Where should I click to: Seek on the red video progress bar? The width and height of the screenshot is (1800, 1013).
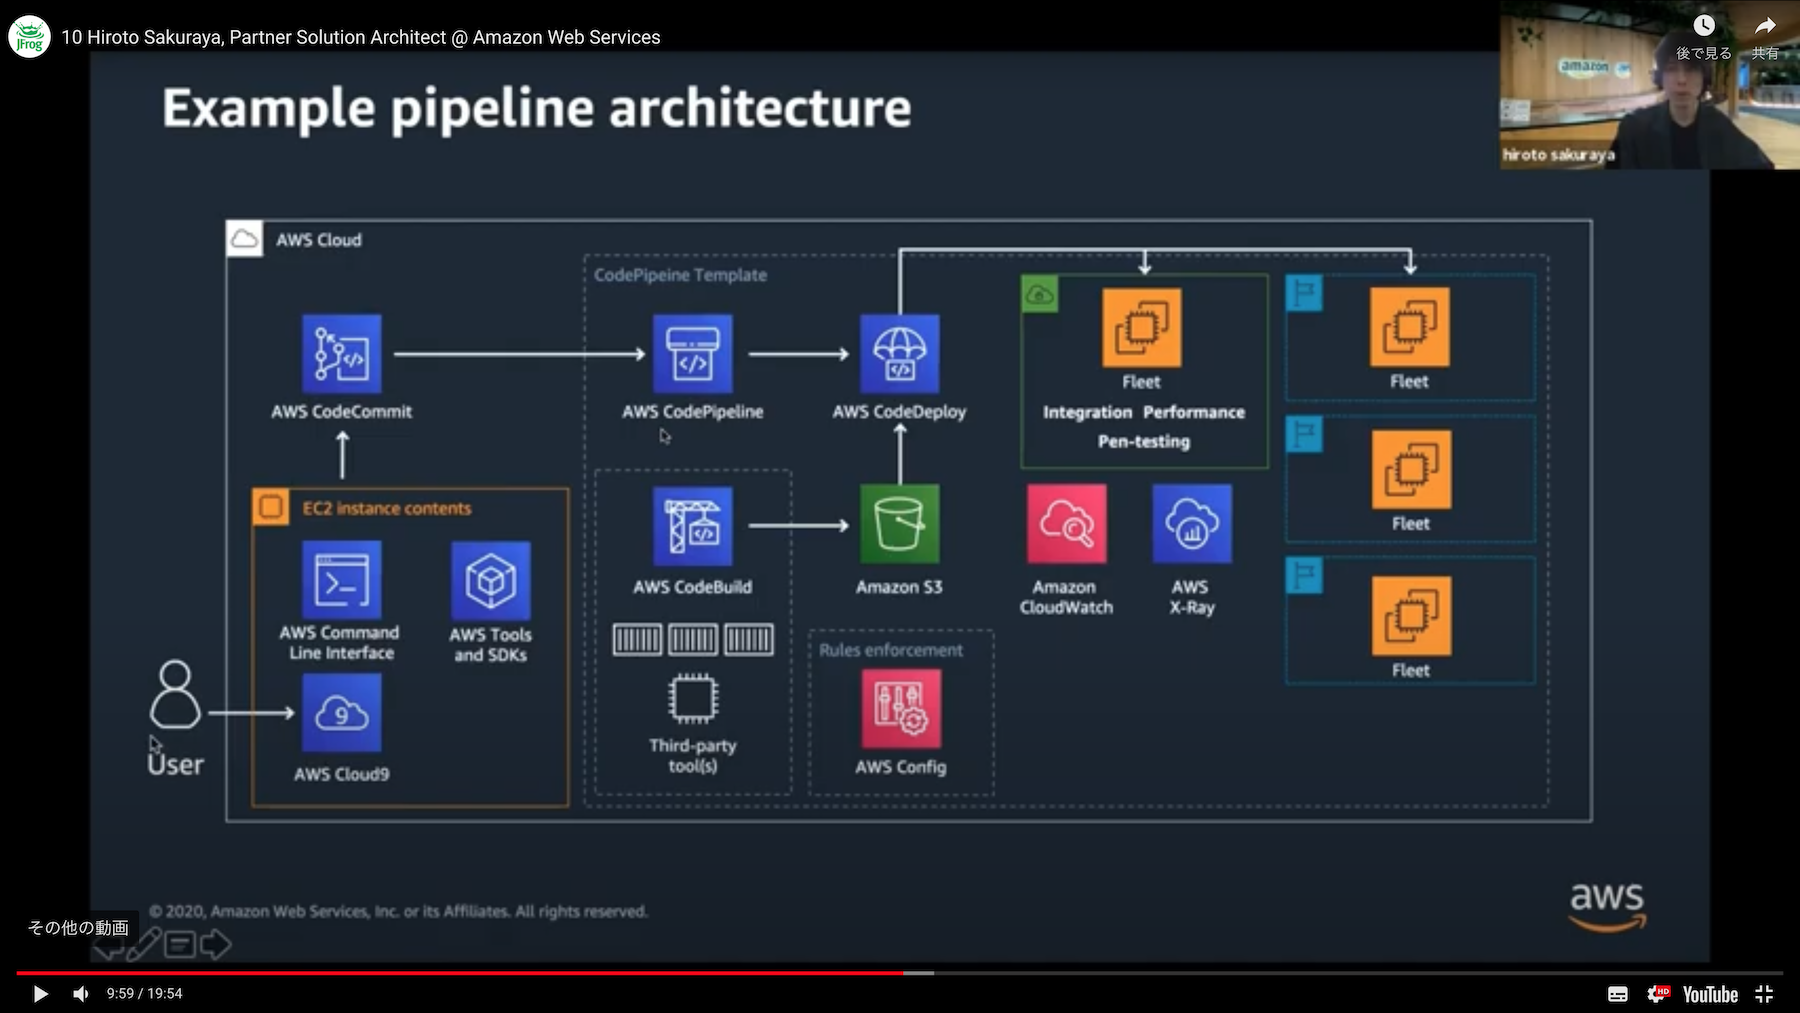[460, 972]
